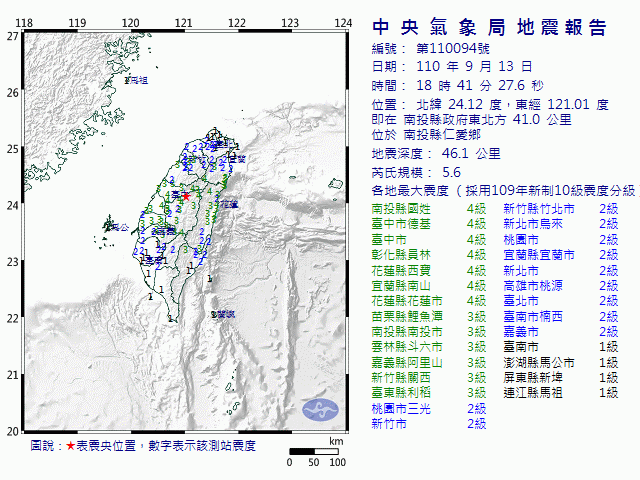
Task: Select the longitude text 東經 121.01 度
Action: [562, 104]
